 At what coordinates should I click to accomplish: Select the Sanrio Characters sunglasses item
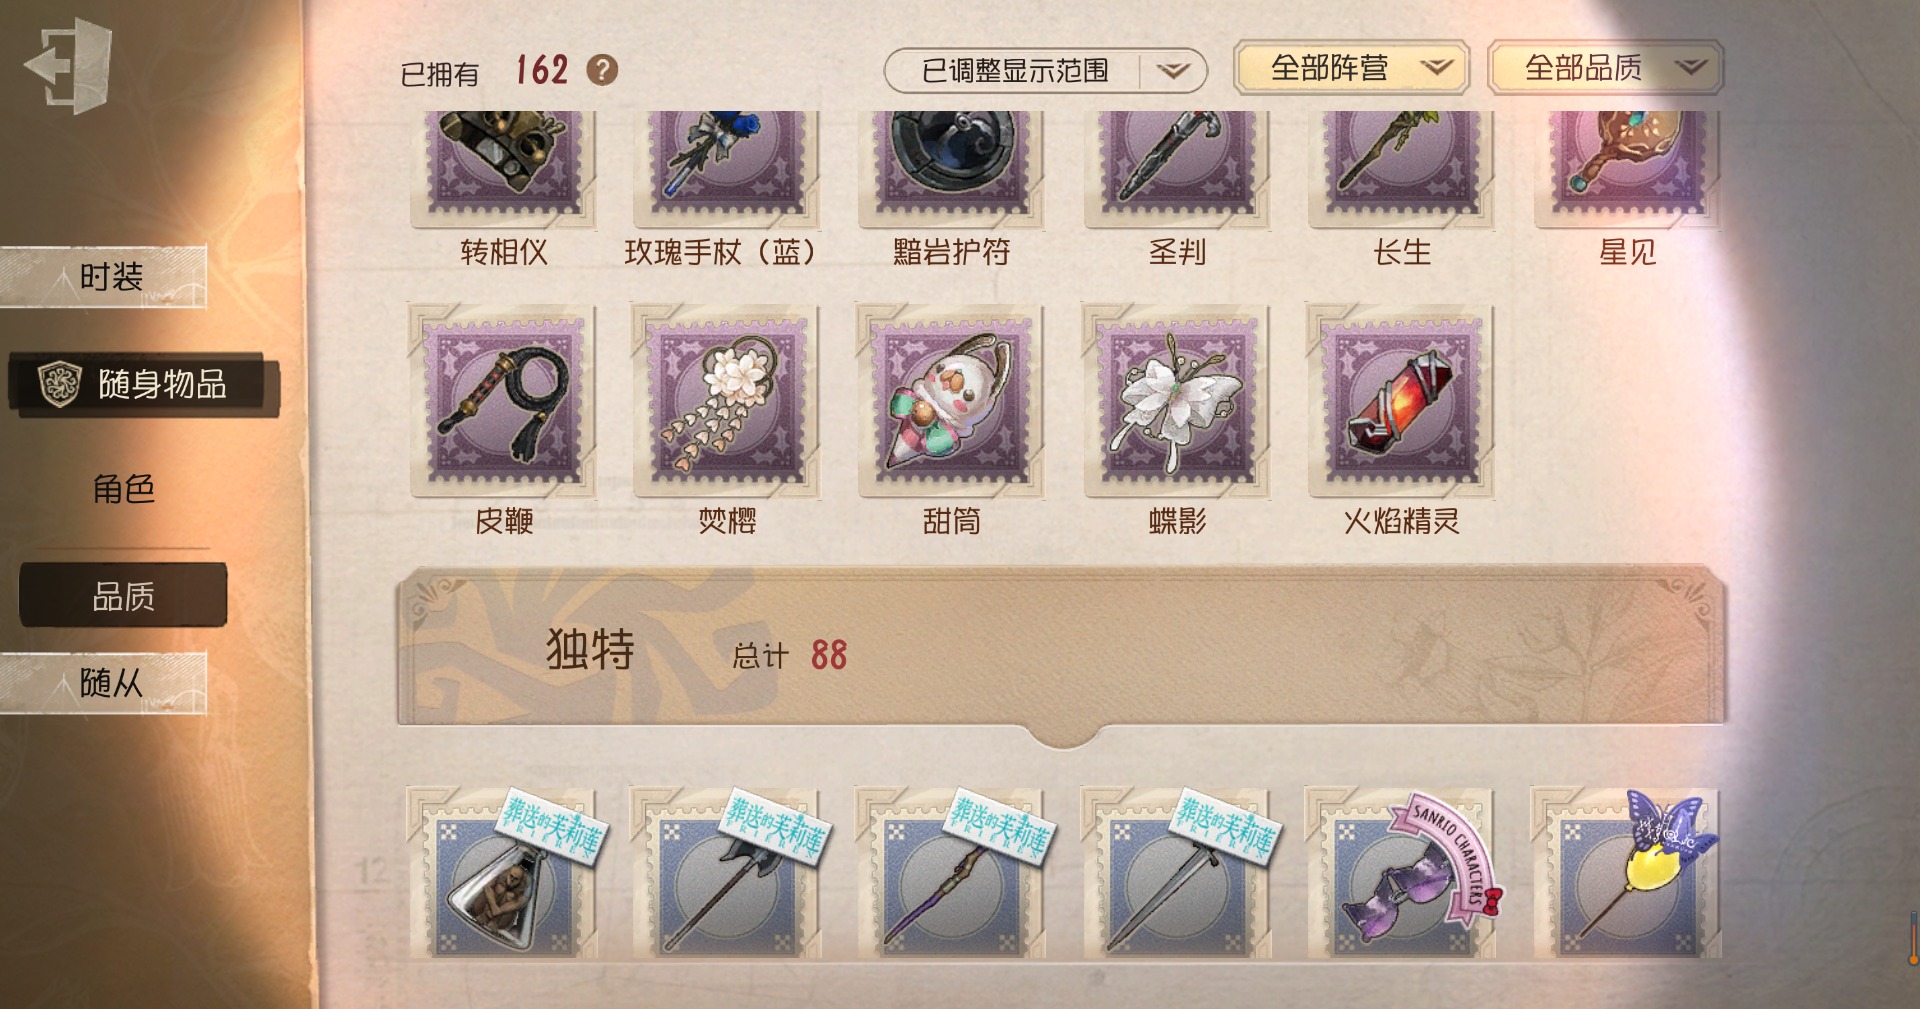(x=1405, y=874)
